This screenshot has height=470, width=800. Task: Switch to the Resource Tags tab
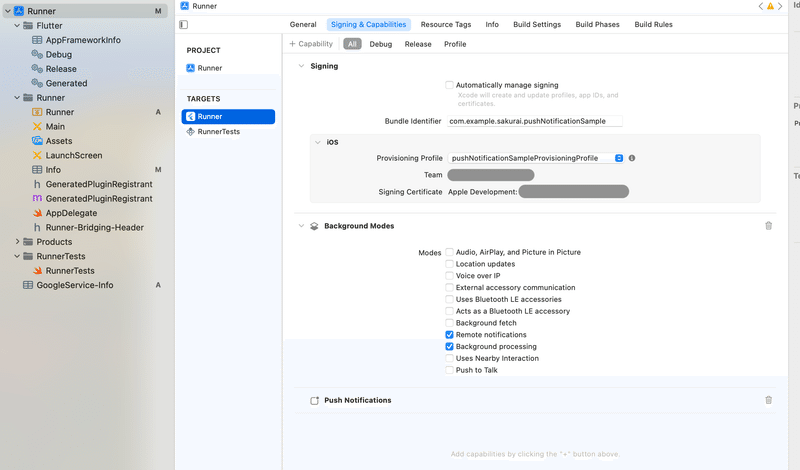pos(446,24)
